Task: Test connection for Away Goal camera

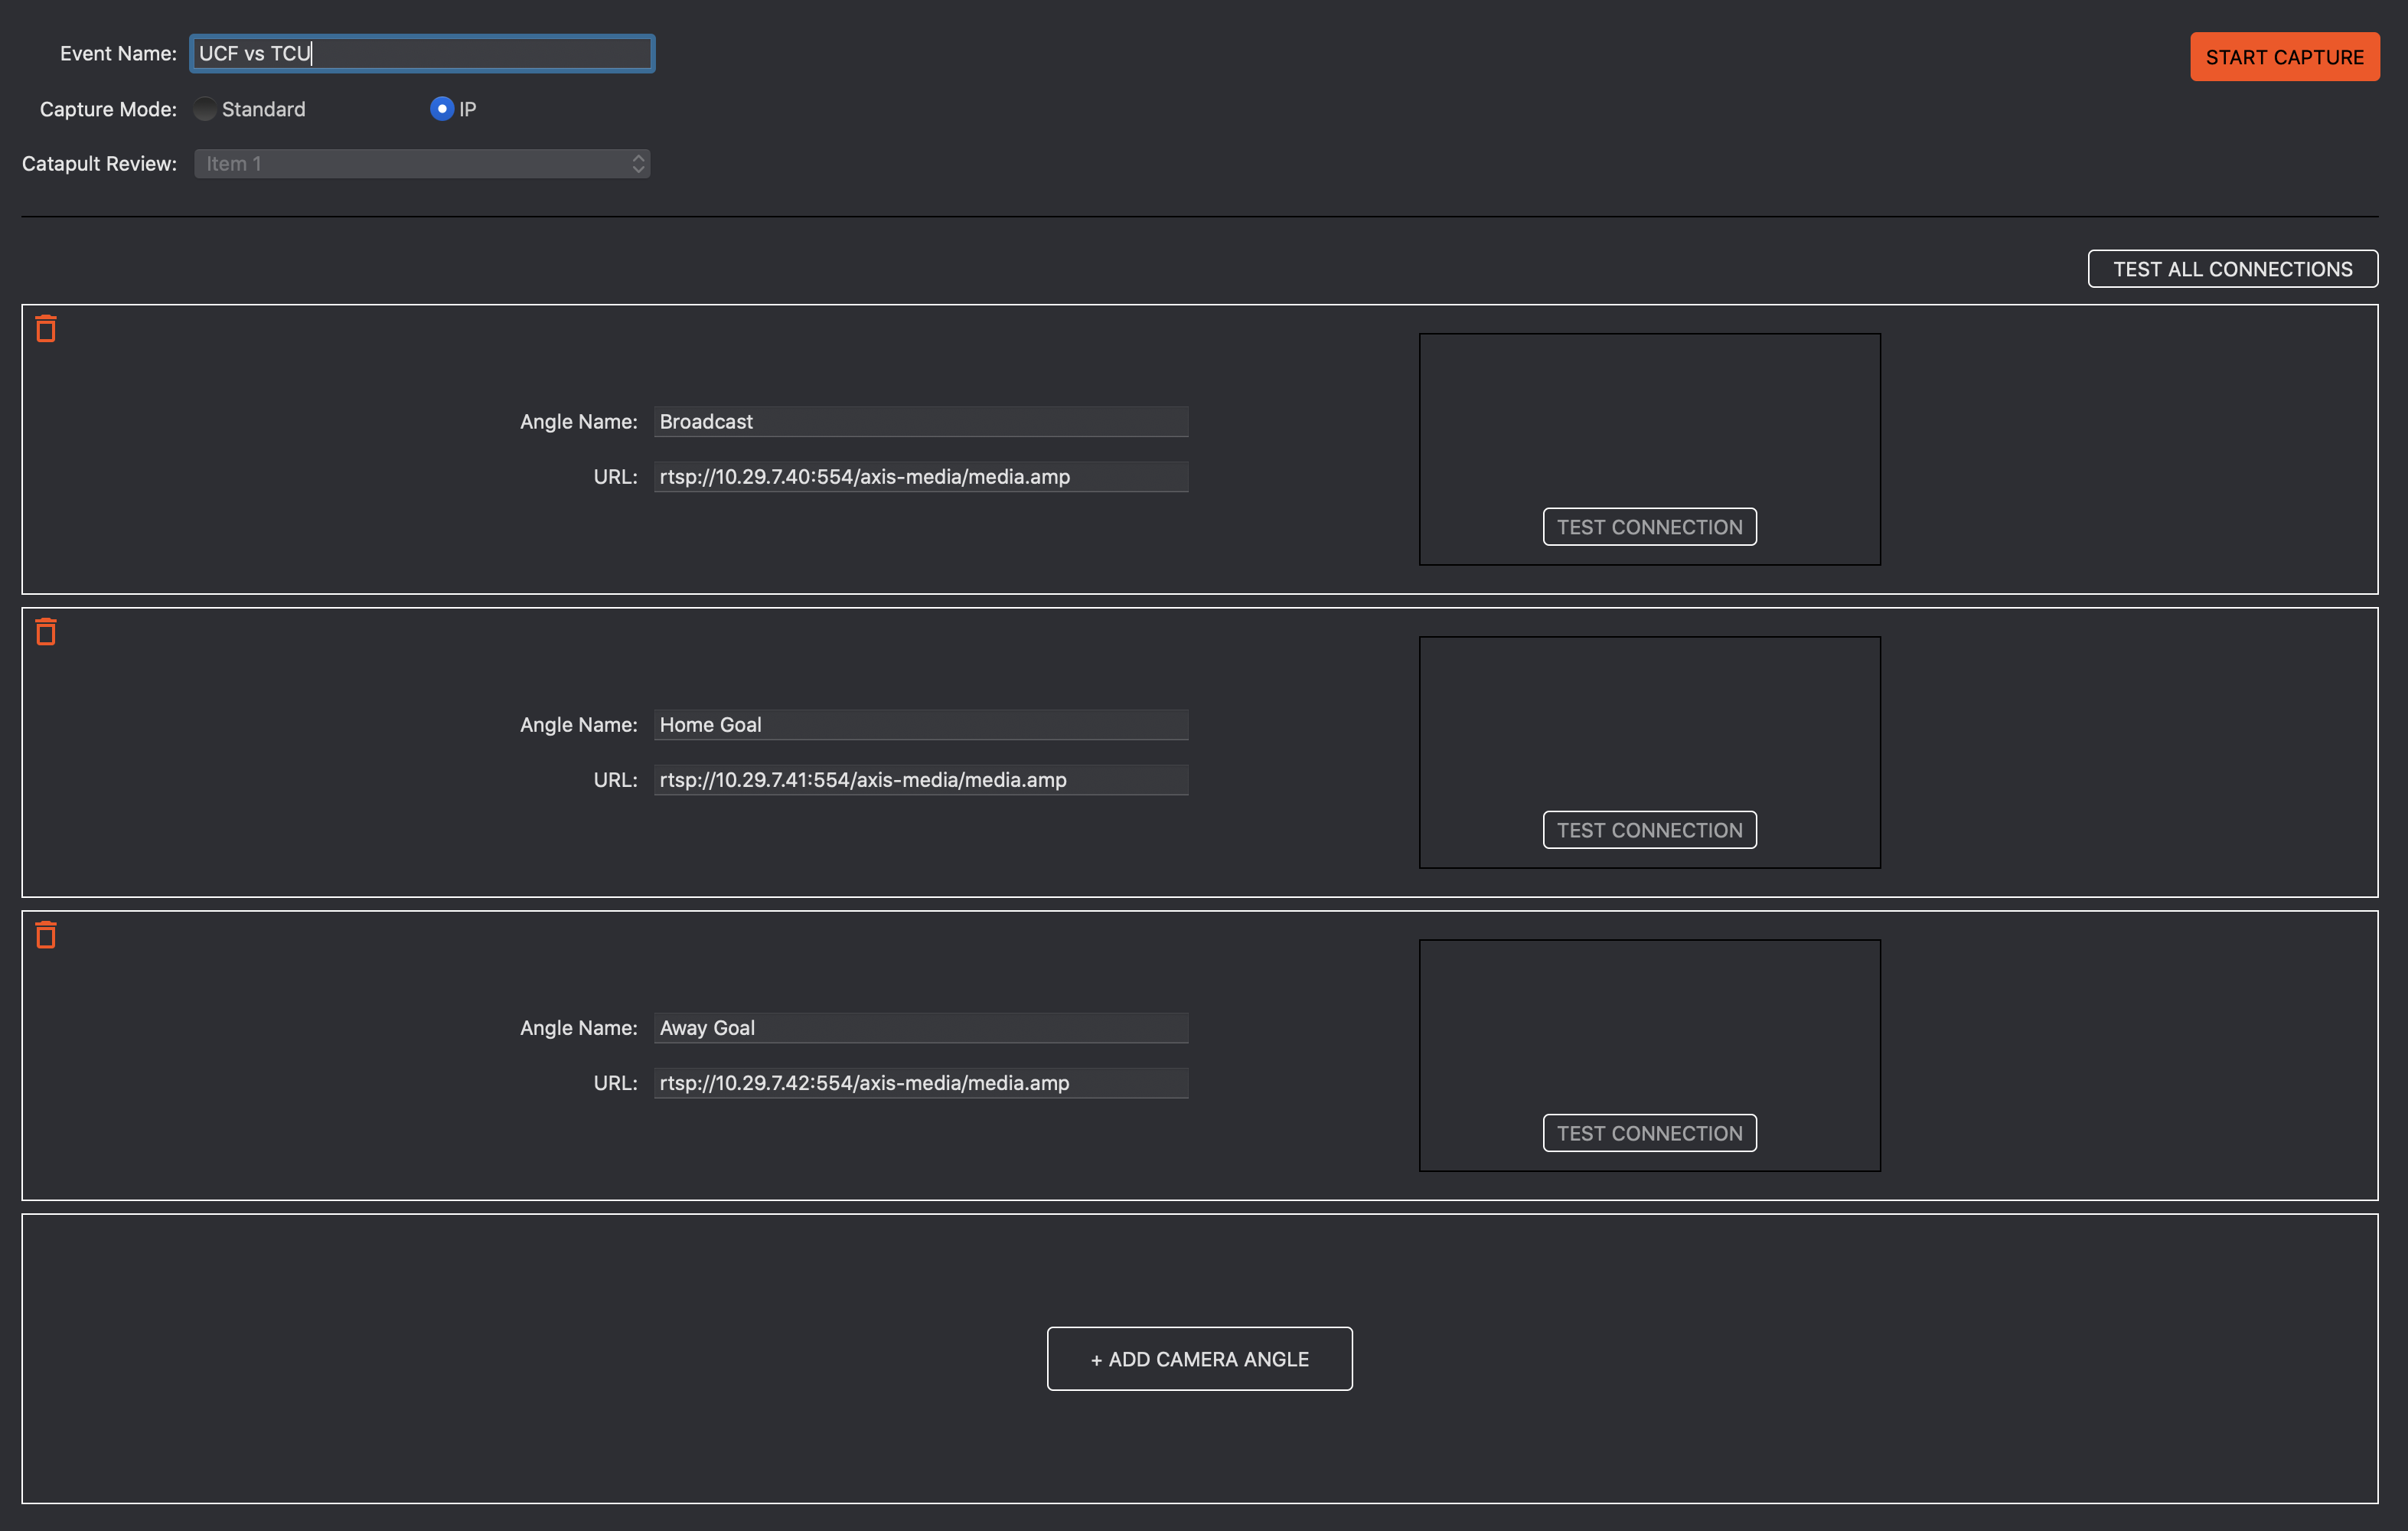Action: click(1648, 1131)
